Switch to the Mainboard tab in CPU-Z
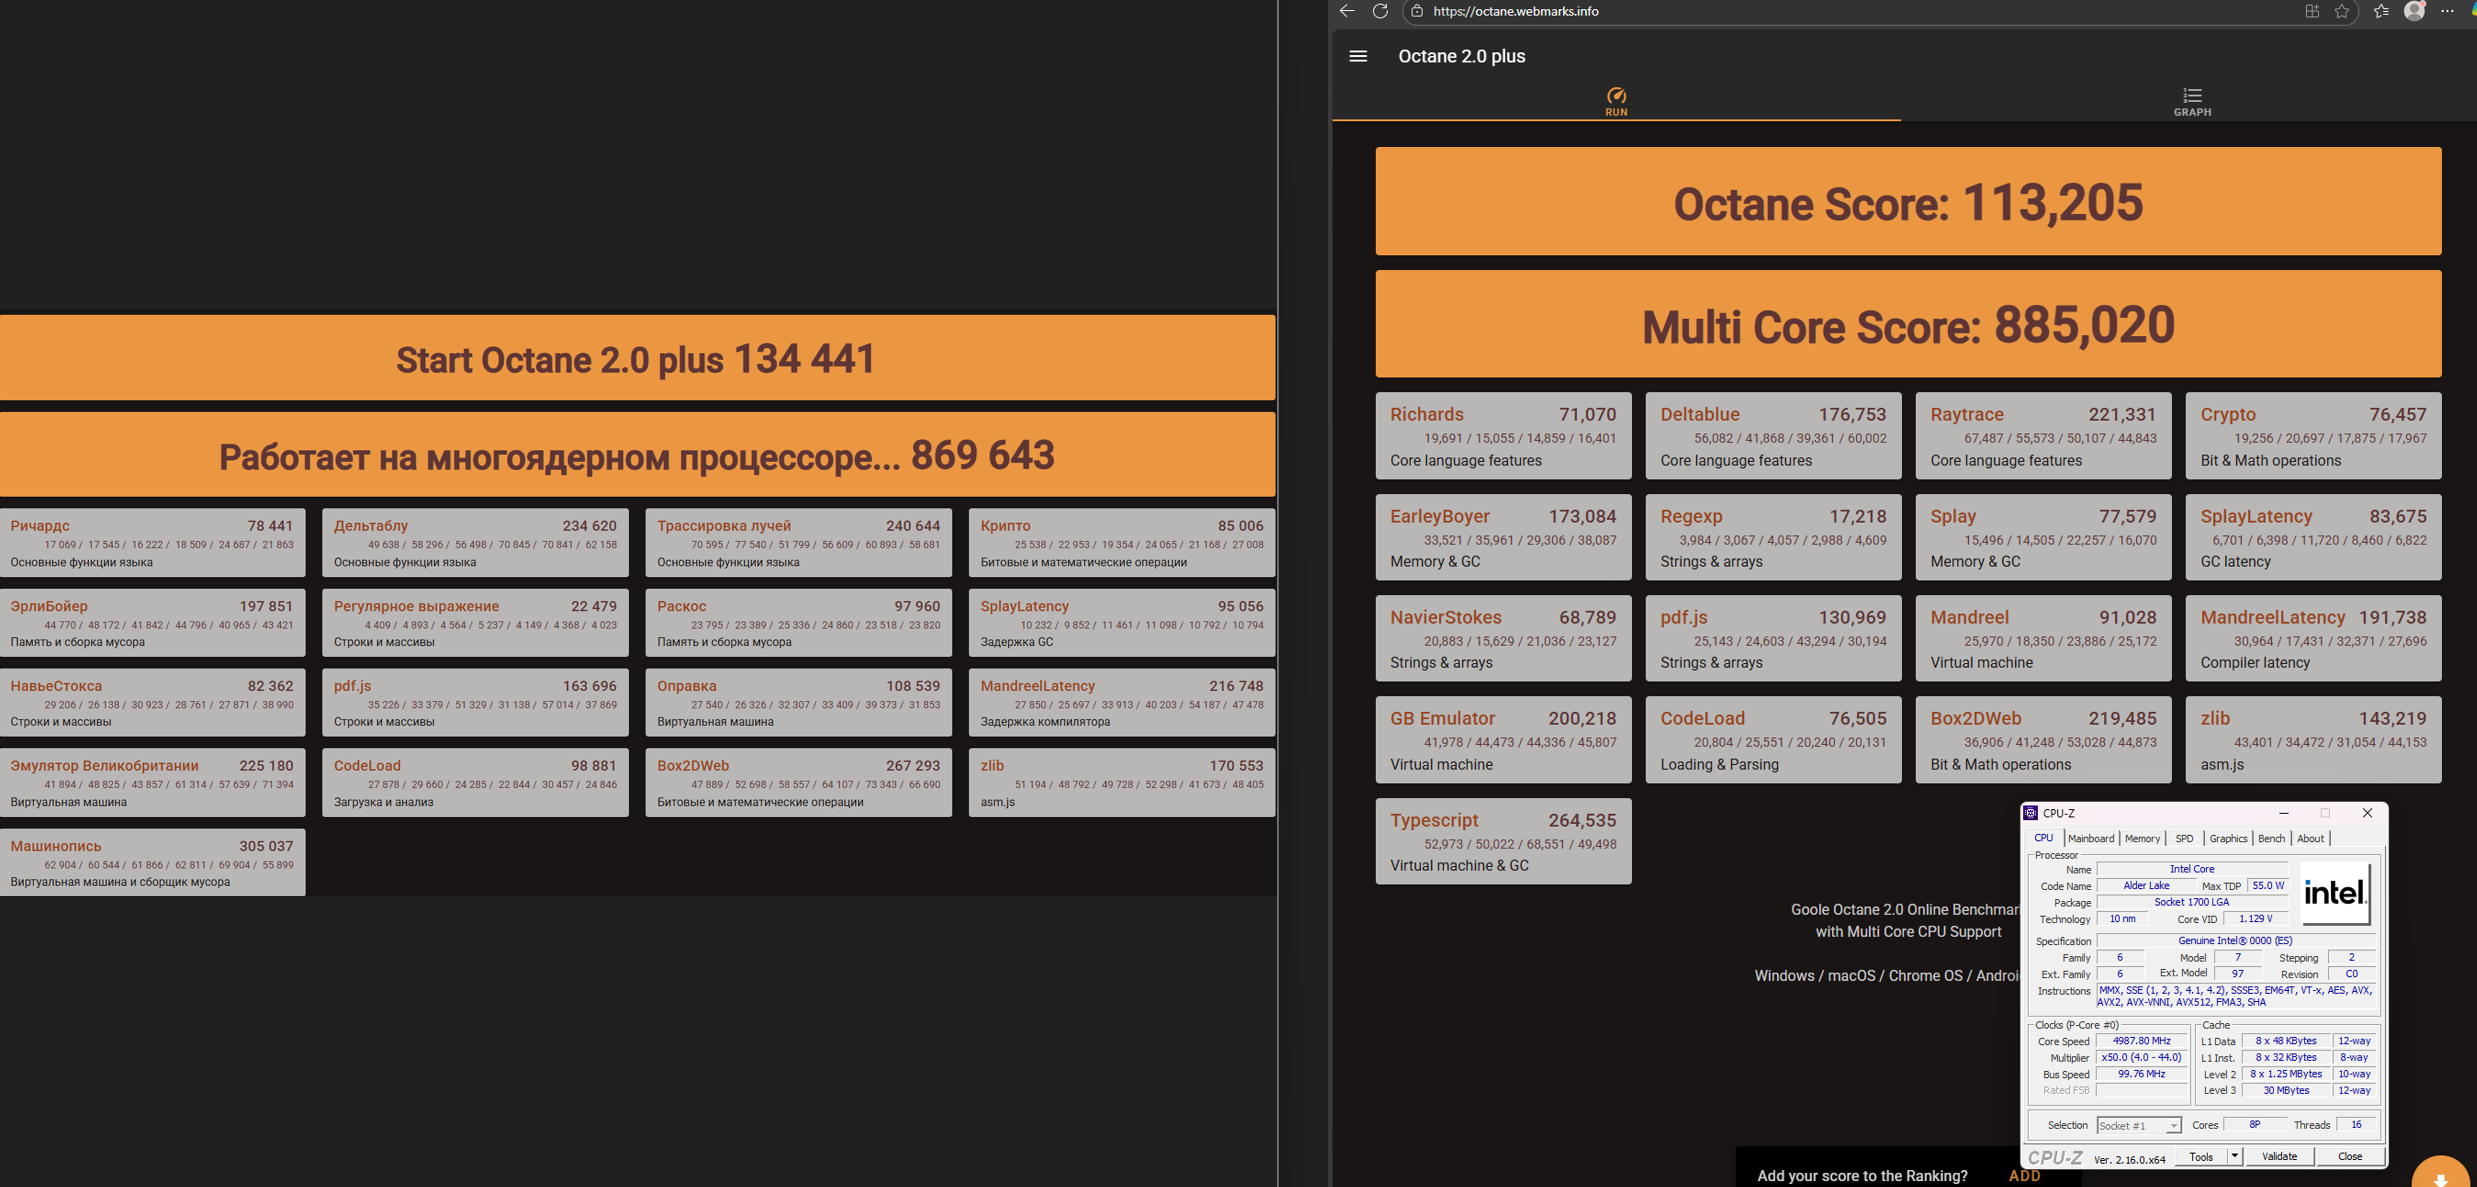Screen dimensions: 2477x1187 [x=2090, y=839]
